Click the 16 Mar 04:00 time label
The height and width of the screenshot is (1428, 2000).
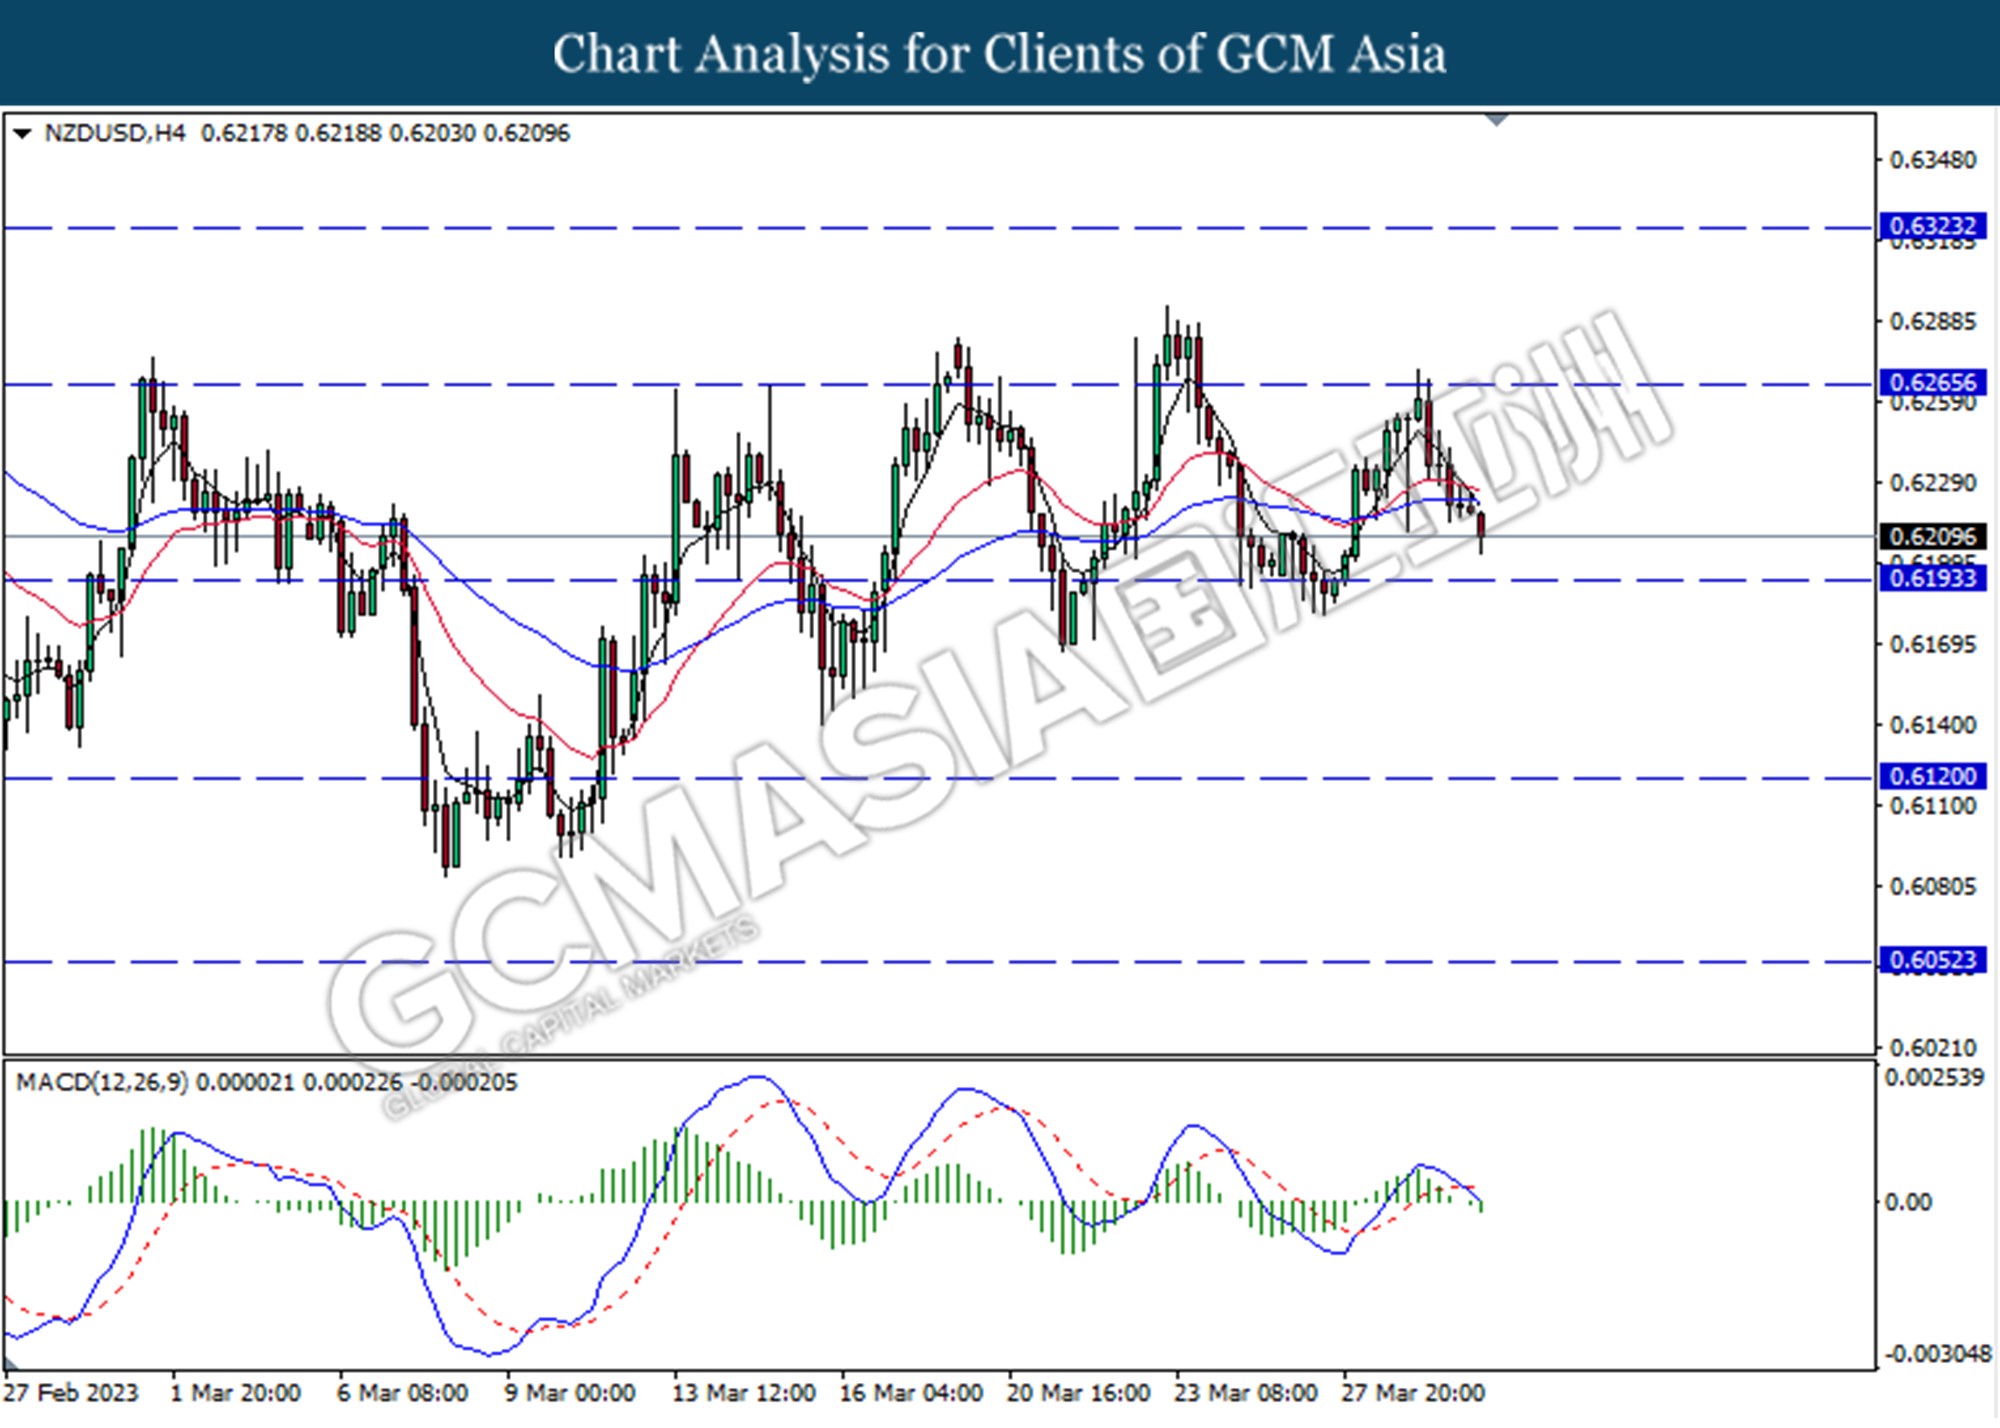pos(911,1392)
